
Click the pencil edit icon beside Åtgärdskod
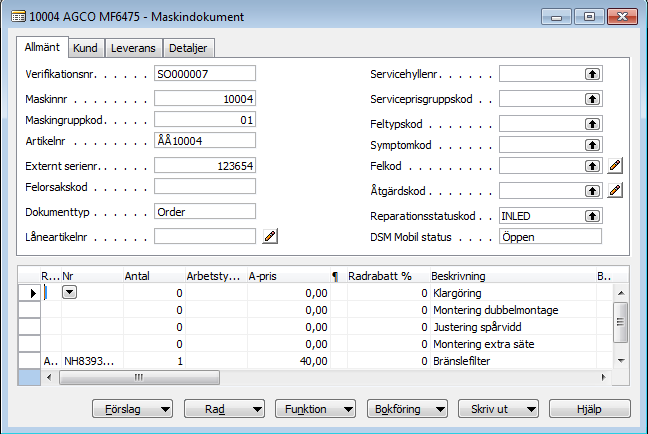615,191
